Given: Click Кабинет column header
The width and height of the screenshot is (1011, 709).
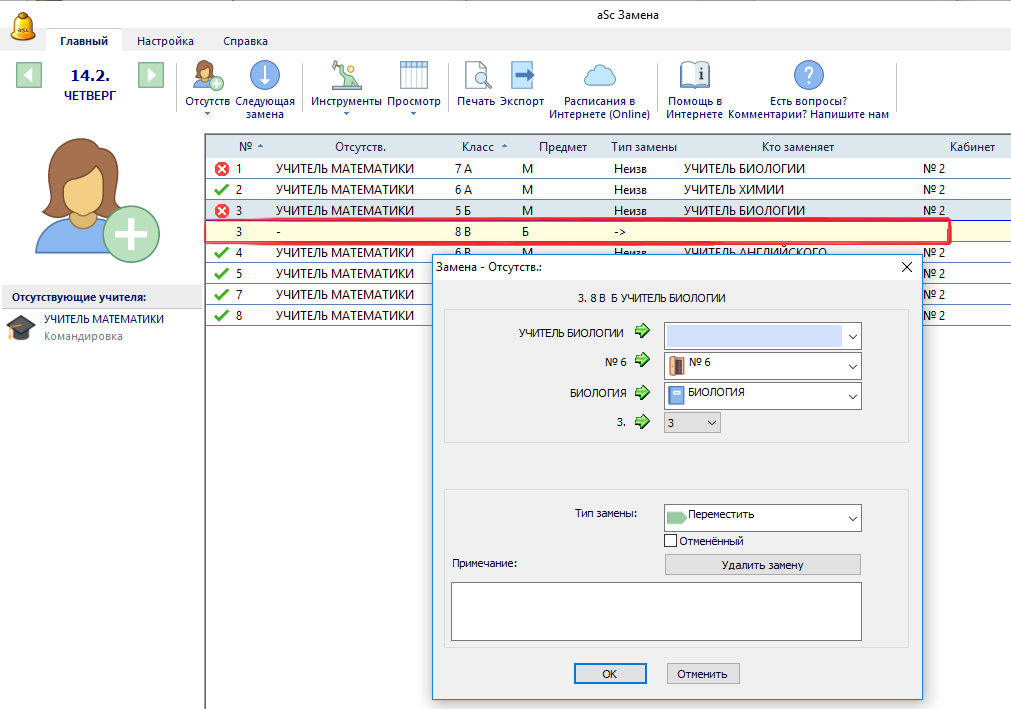Looking at the screenshot, I should click(x=972, y=147).
